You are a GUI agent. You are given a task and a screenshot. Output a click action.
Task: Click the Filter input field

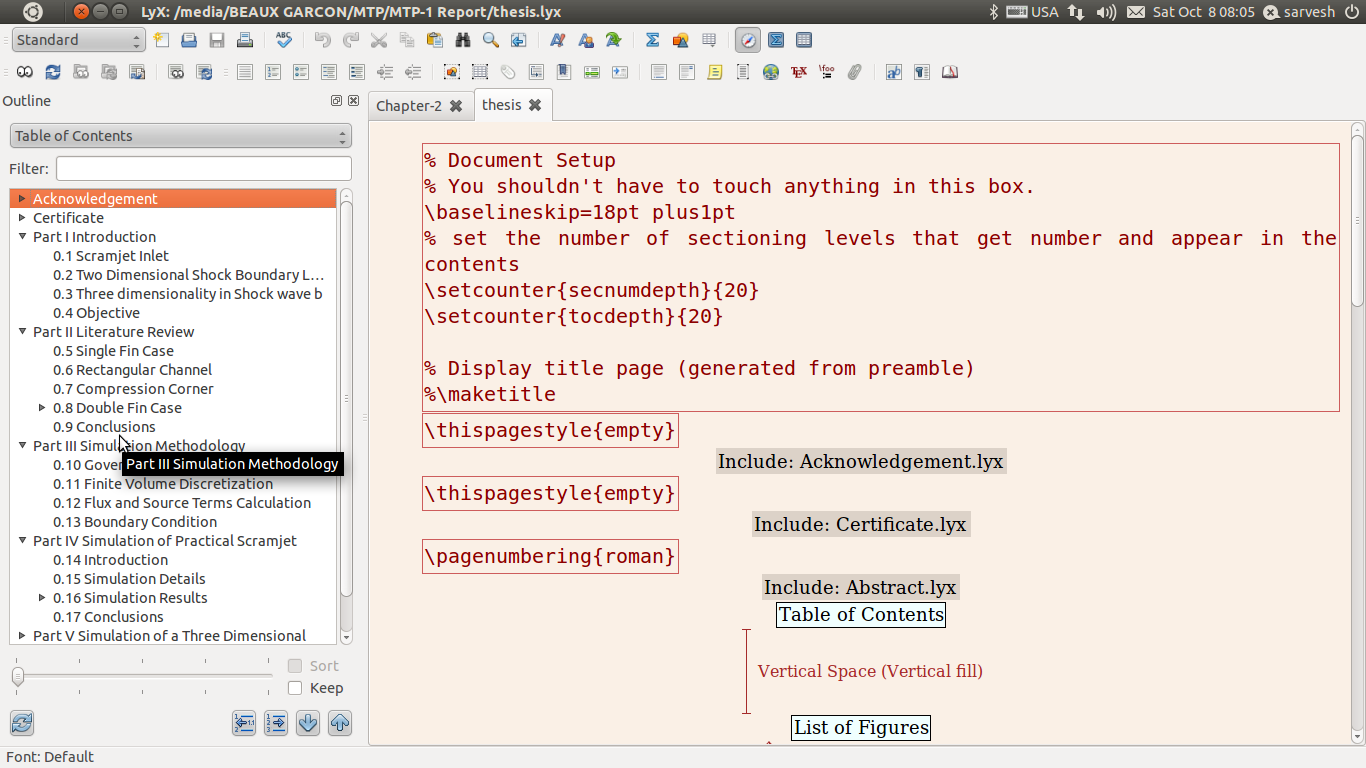(204, 169)
